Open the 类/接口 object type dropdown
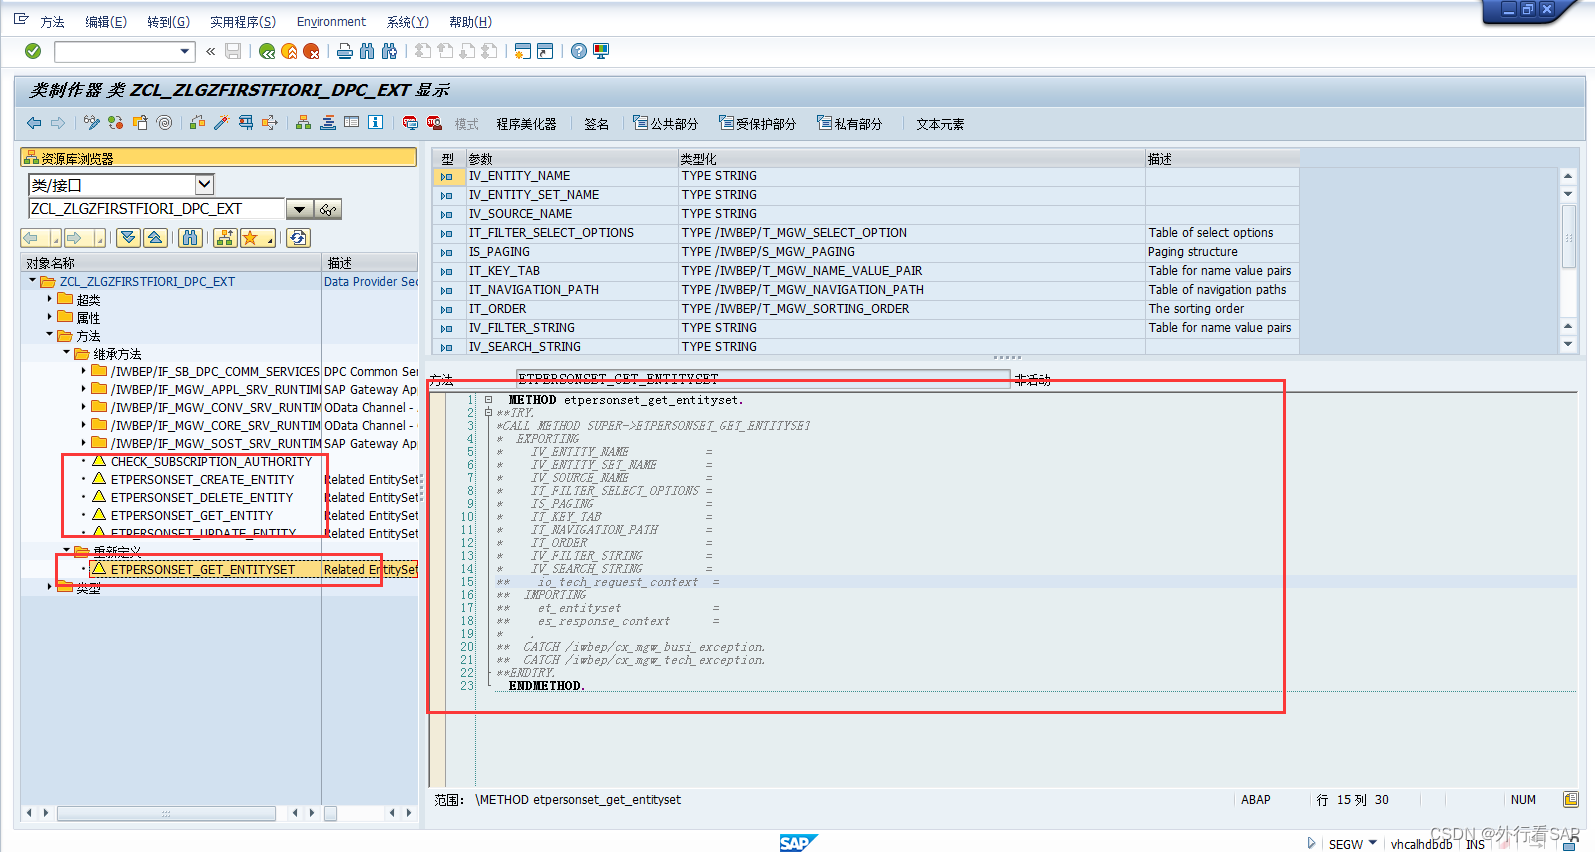Viewport: 1595px width, 852px height. pos(205,184)
